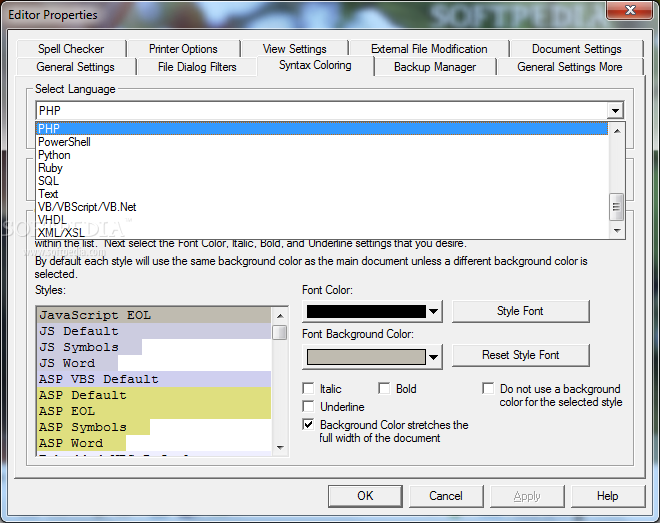Select the ASP Symbols style

pyautogui.click(x=154, y=427)
